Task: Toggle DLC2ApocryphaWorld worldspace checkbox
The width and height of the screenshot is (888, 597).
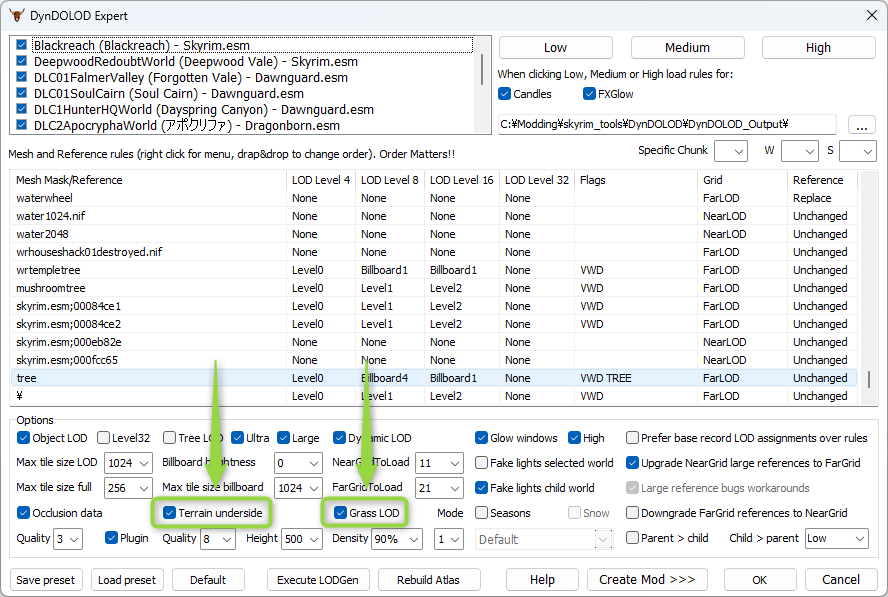Action: (x=22, y=125)
